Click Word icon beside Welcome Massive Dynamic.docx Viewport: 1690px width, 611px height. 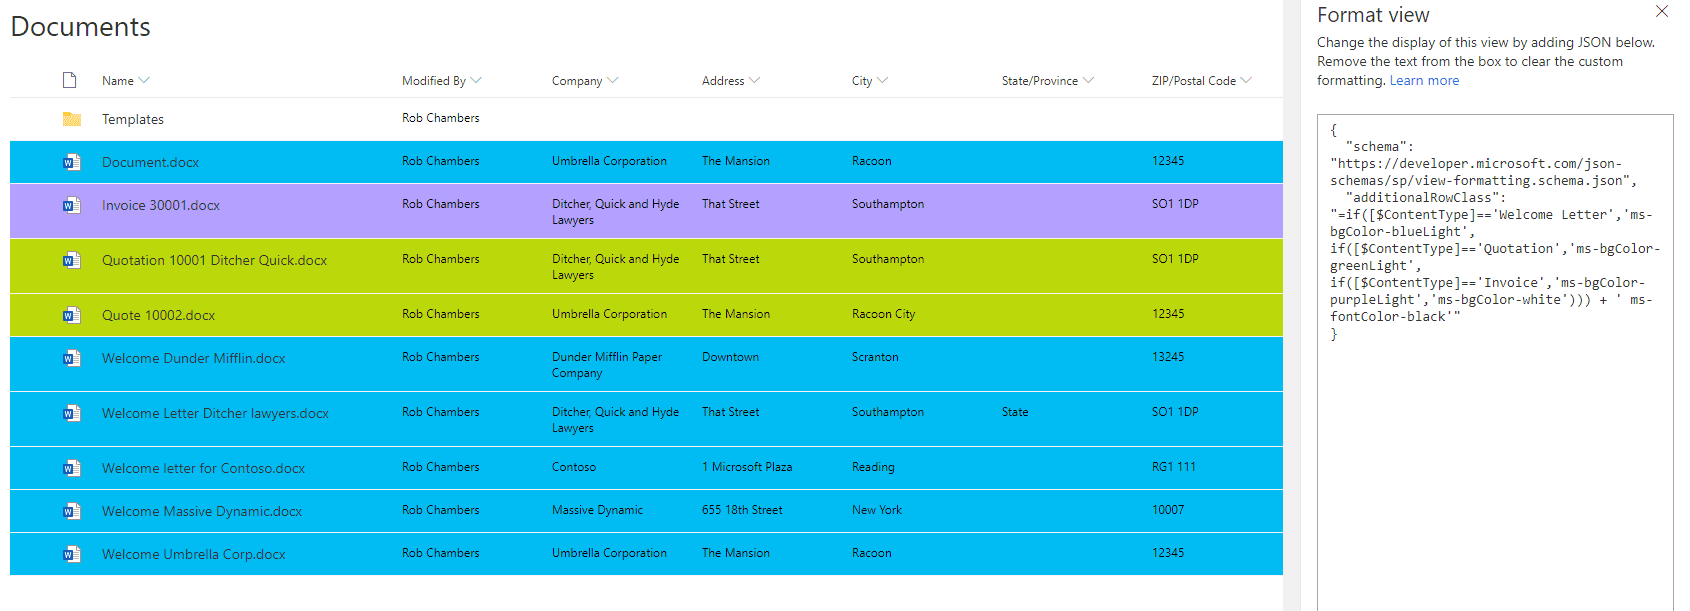pyautogui.click(x=72, y=511)
